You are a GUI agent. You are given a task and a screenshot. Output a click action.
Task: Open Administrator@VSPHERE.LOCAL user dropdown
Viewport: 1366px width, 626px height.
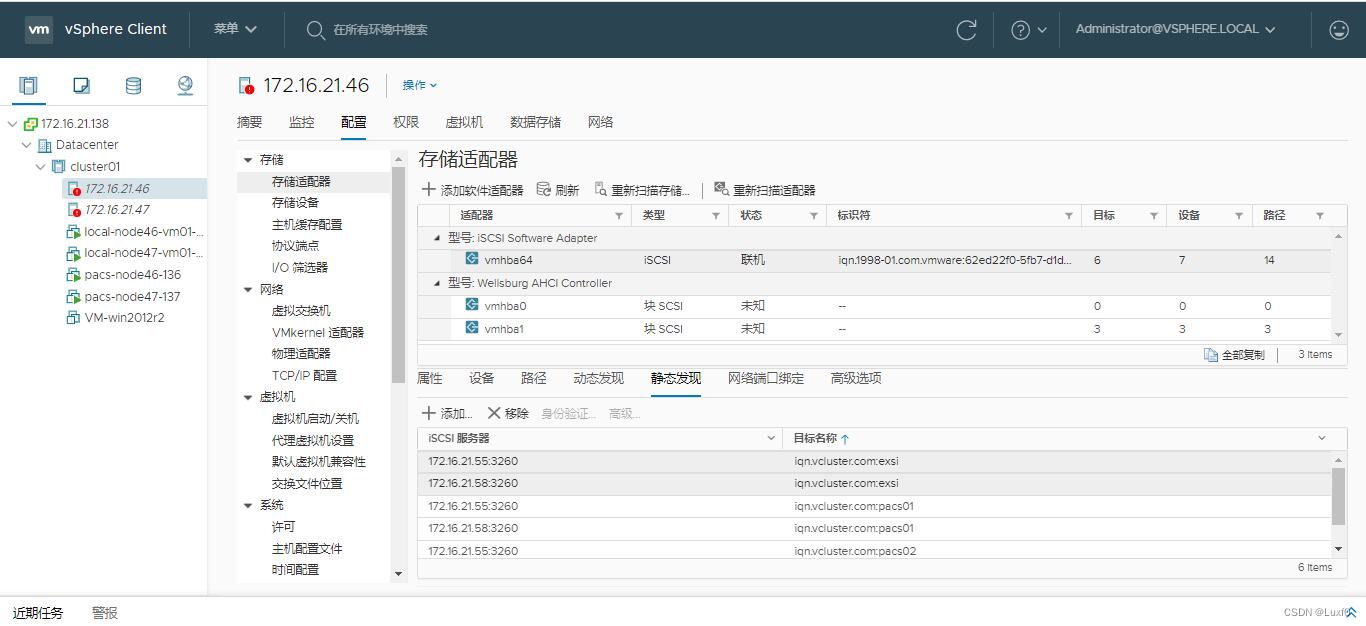coord(1176,29)
